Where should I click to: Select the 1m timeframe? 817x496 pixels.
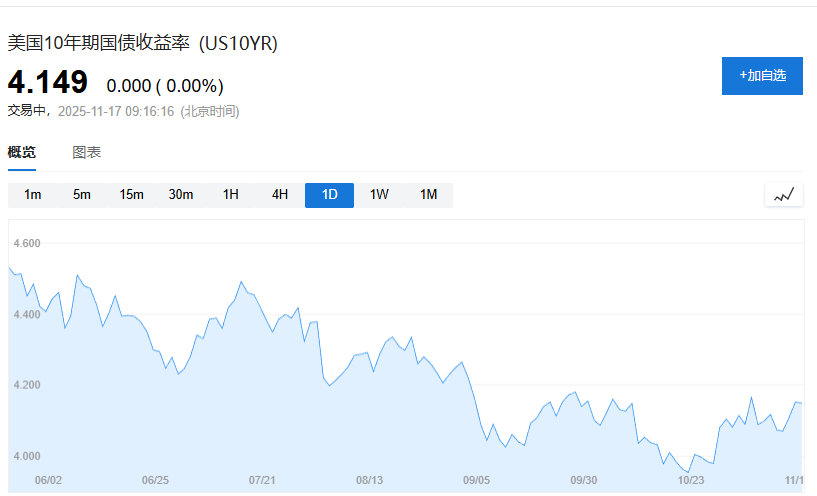pyautogui.click(x=33, y=195)
